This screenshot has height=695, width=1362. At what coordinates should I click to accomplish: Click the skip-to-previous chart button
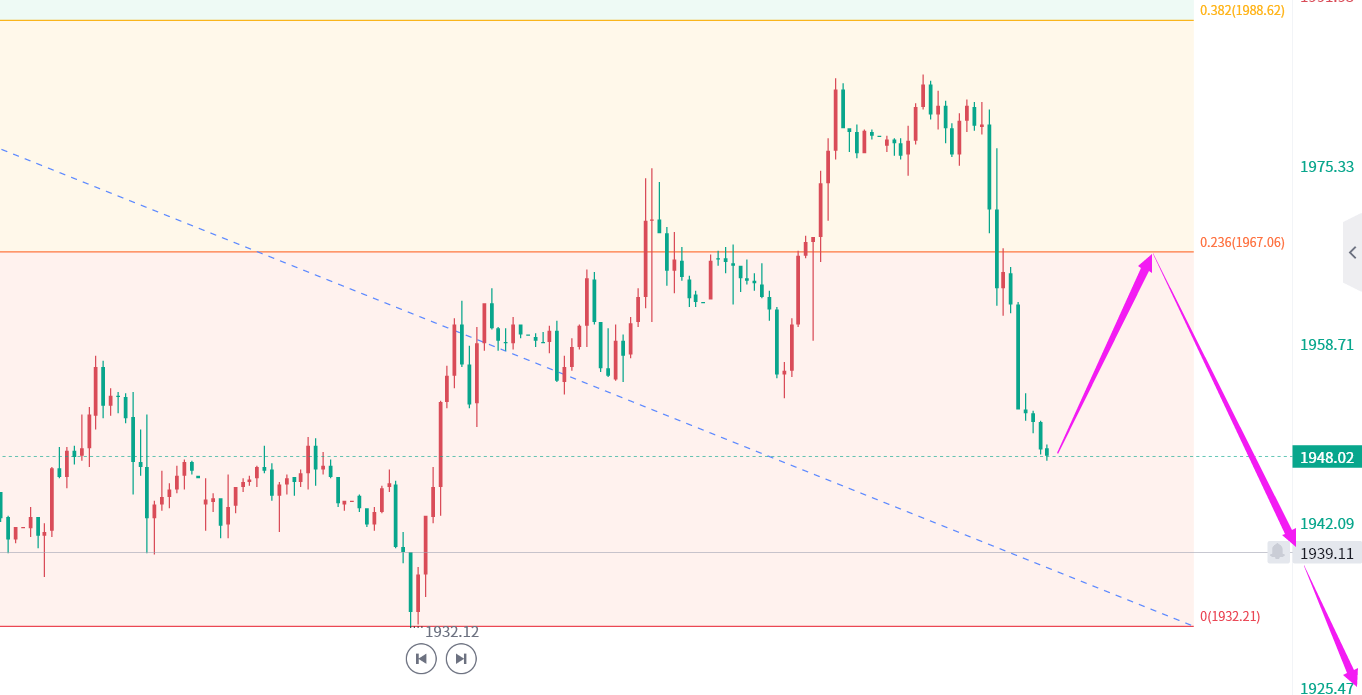[x=421, y=659]
